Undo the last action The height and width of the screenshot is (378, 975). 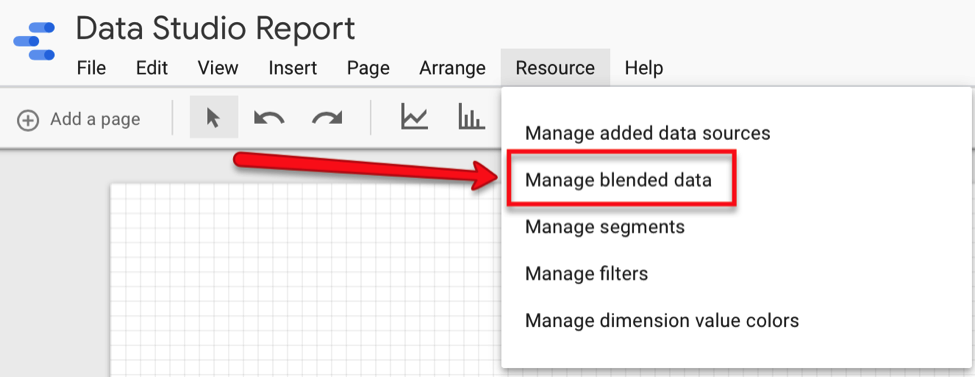tap(269, 118)
